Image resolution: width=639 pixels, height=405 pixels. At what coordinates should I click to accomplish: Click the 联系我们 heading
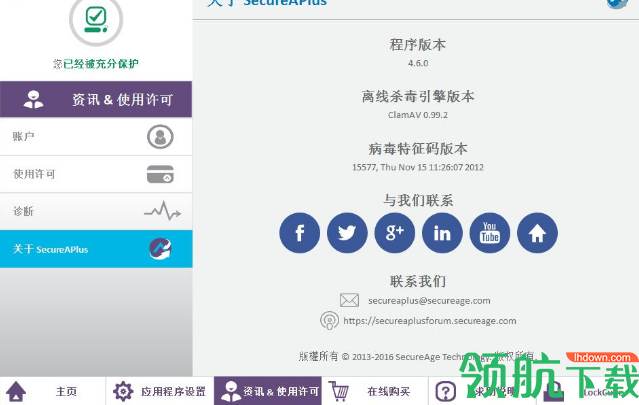click(418, 281)
